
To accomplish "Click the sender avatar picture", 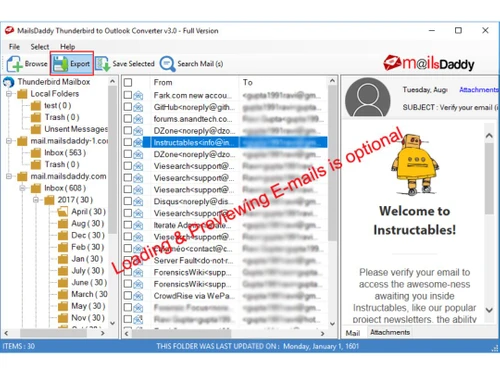I will pos(367,98).
